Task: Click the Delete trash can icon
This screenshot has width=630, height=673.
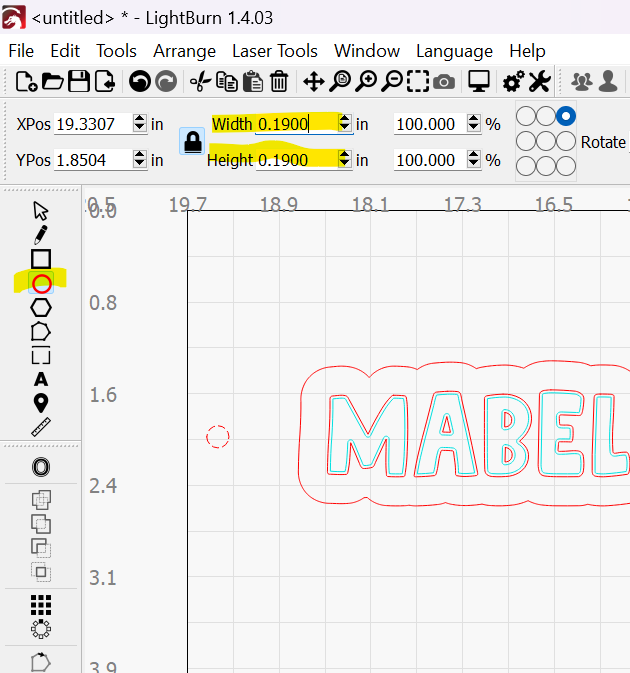Action: (280, 82)
